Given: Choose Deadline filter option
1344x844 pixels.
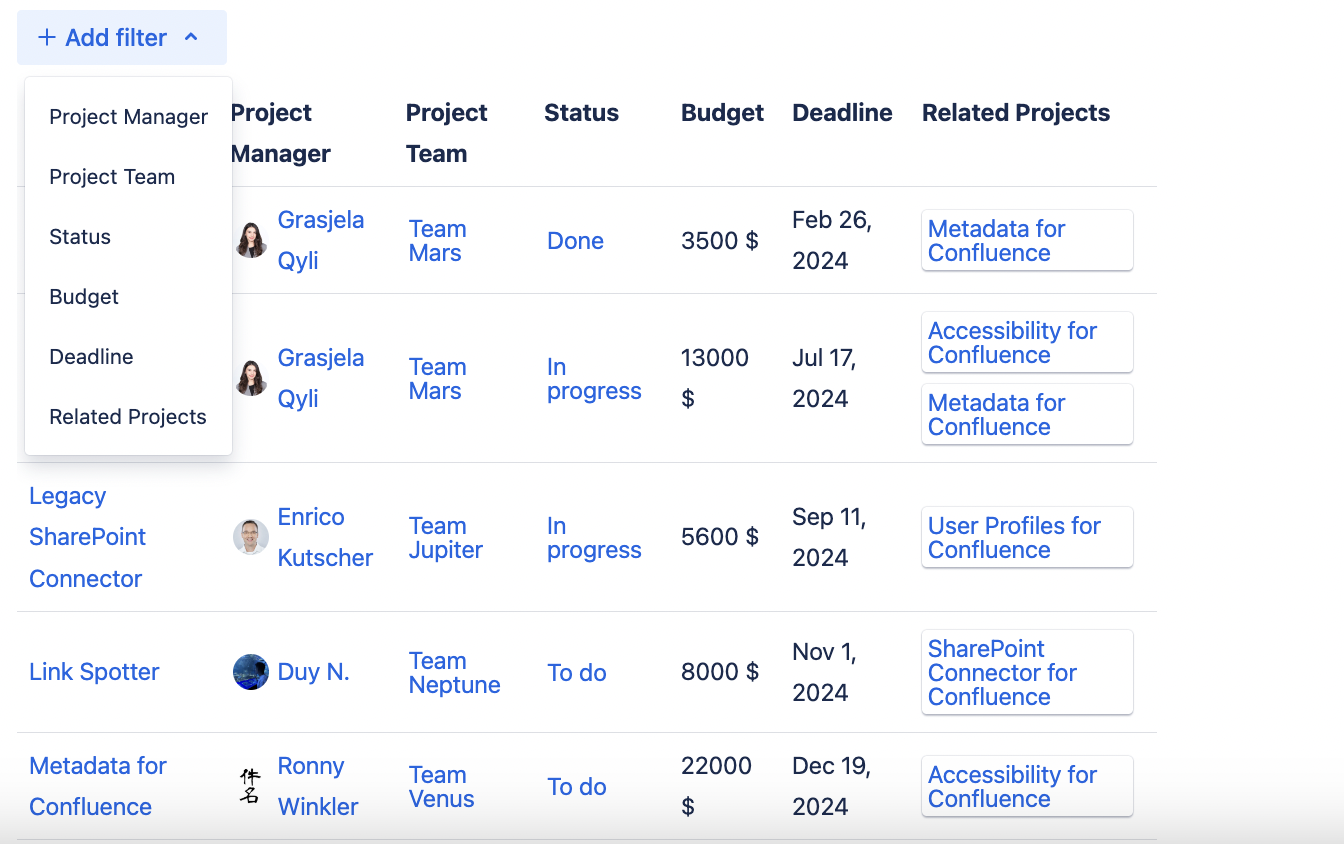Looking at the screenshot, I should pyautogui.click(x=91, y=357).
